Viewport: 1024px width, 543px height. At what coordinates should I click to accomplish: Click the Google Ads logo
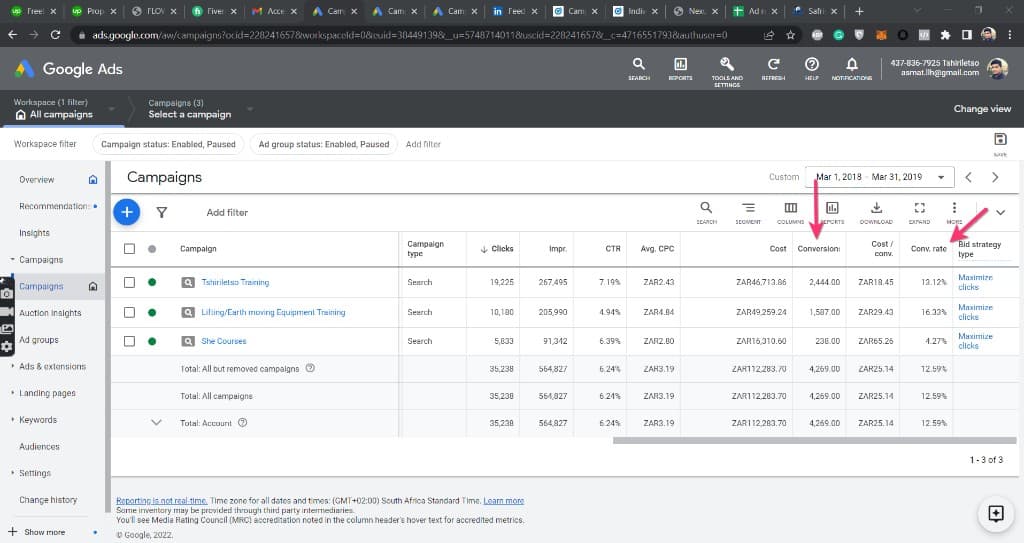click(x=69, y=69)
